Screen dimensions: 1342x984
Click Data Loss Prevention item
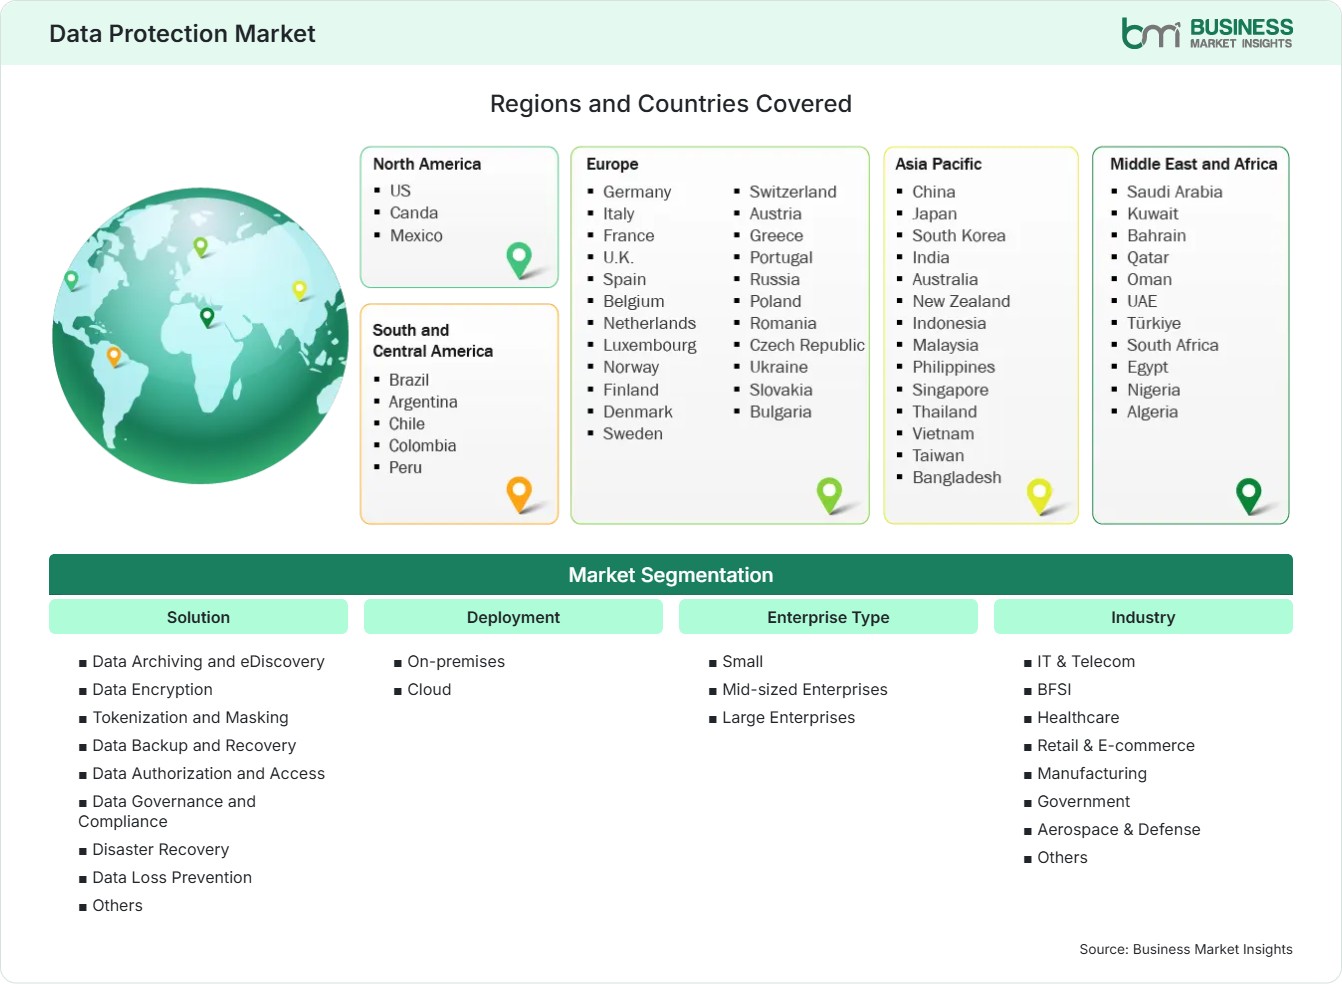(x=172, y=878)
